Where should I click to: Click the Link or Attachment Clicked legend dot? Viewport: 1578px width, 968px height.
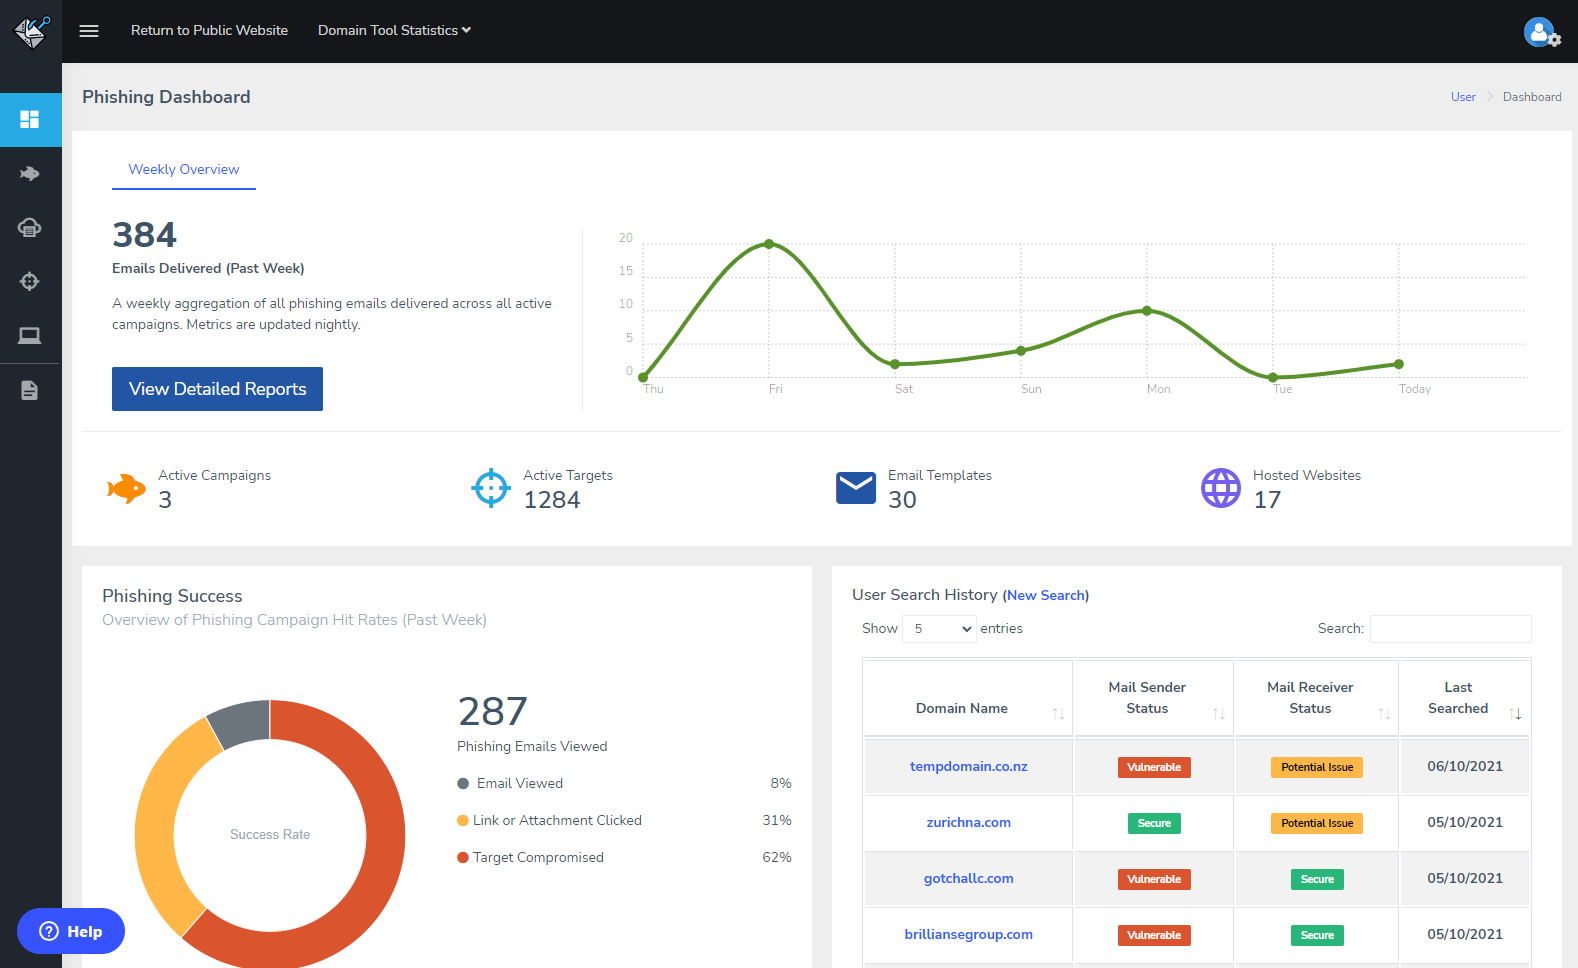point(463,821)
